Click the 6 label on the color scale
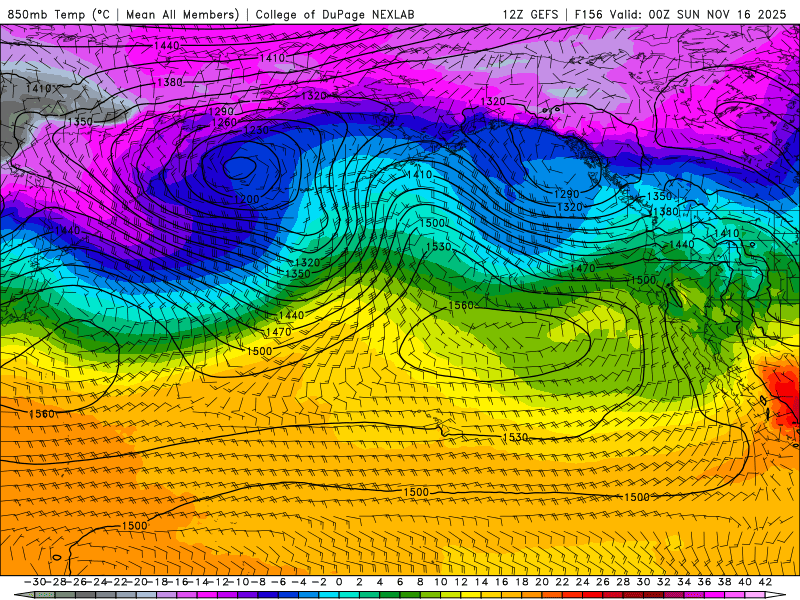Image resolution: width=800 pixels, height=600 pixels. tap(400, 582)
